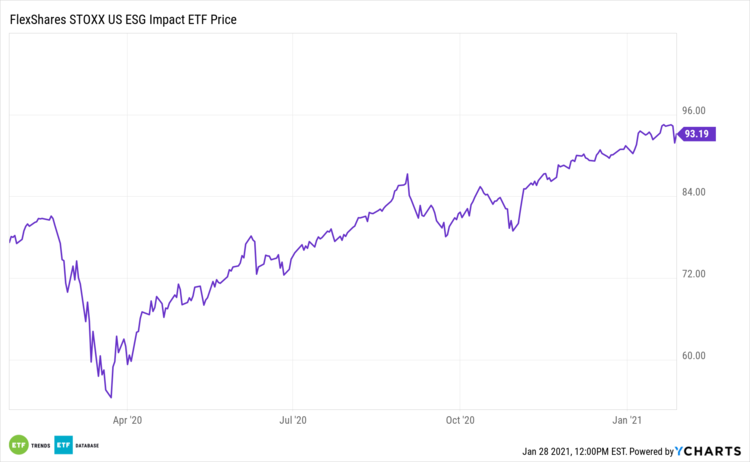The width and height of the screenshot is (750, 462).
Task: Click the 72.00 price axis label
Action: tap(693, 274)
